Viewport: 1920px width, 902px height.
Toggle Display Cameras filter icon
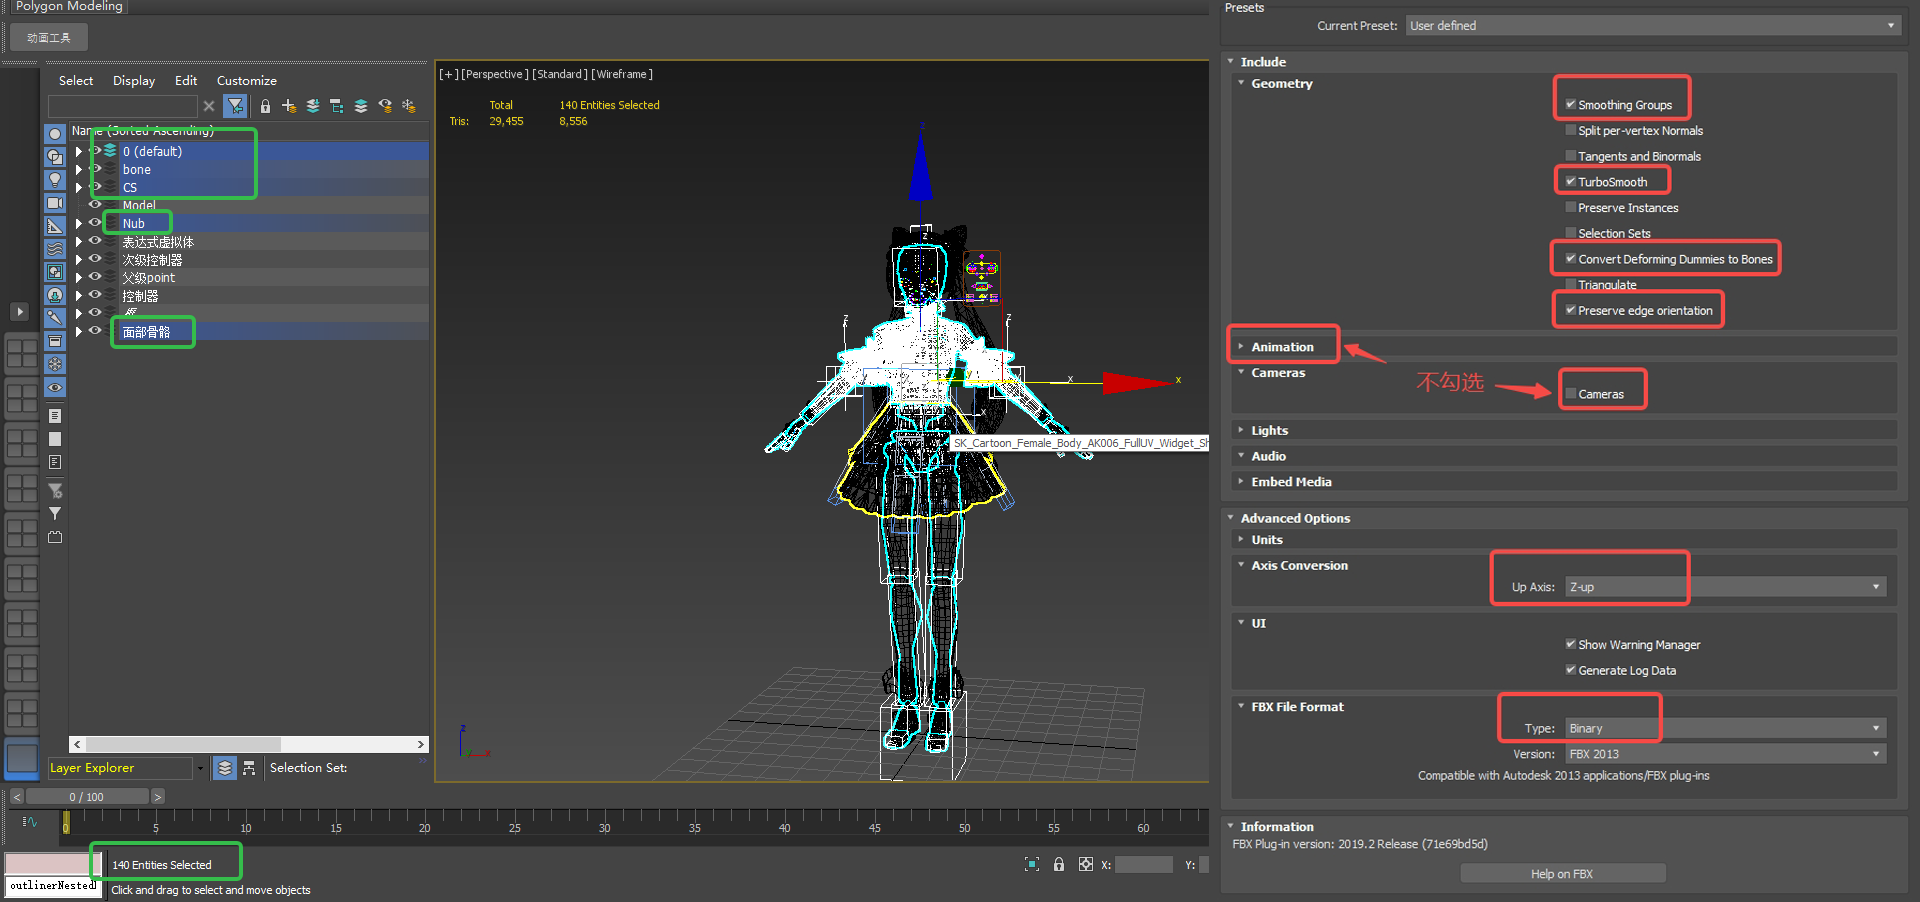click(x=55, y=203)
